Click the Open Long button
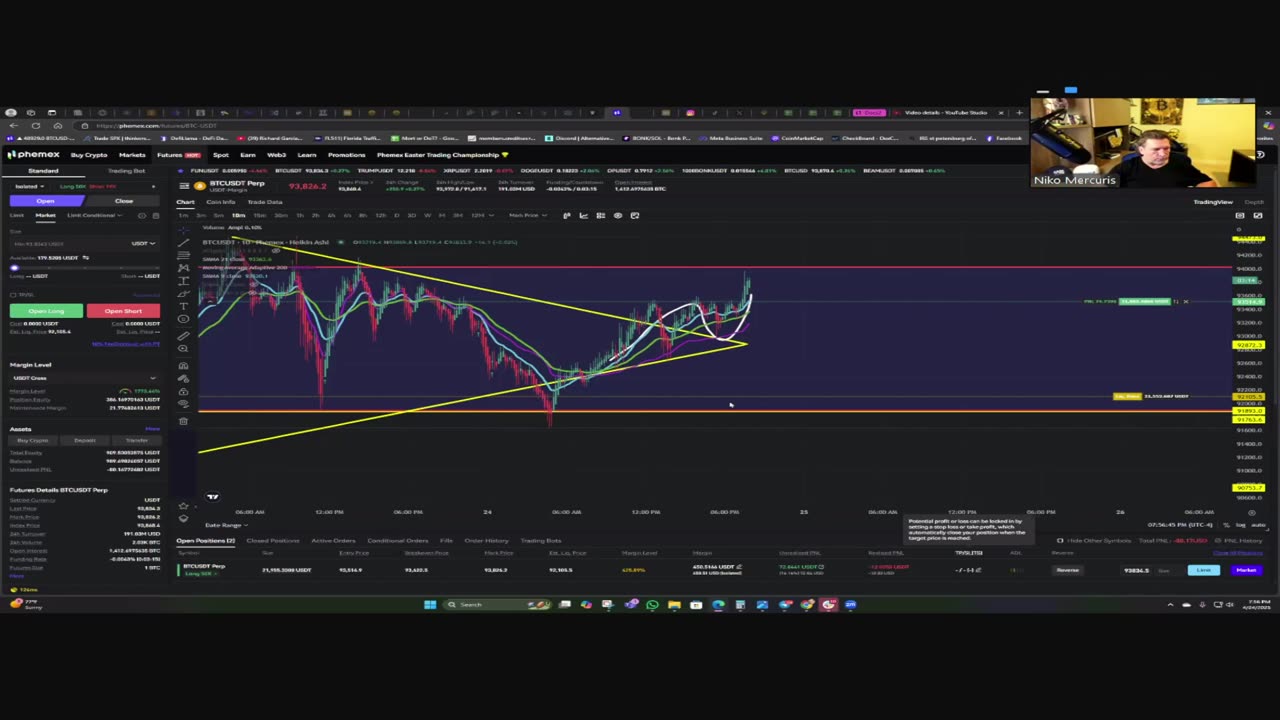1280x720 pixels. (x=46, y=311)
